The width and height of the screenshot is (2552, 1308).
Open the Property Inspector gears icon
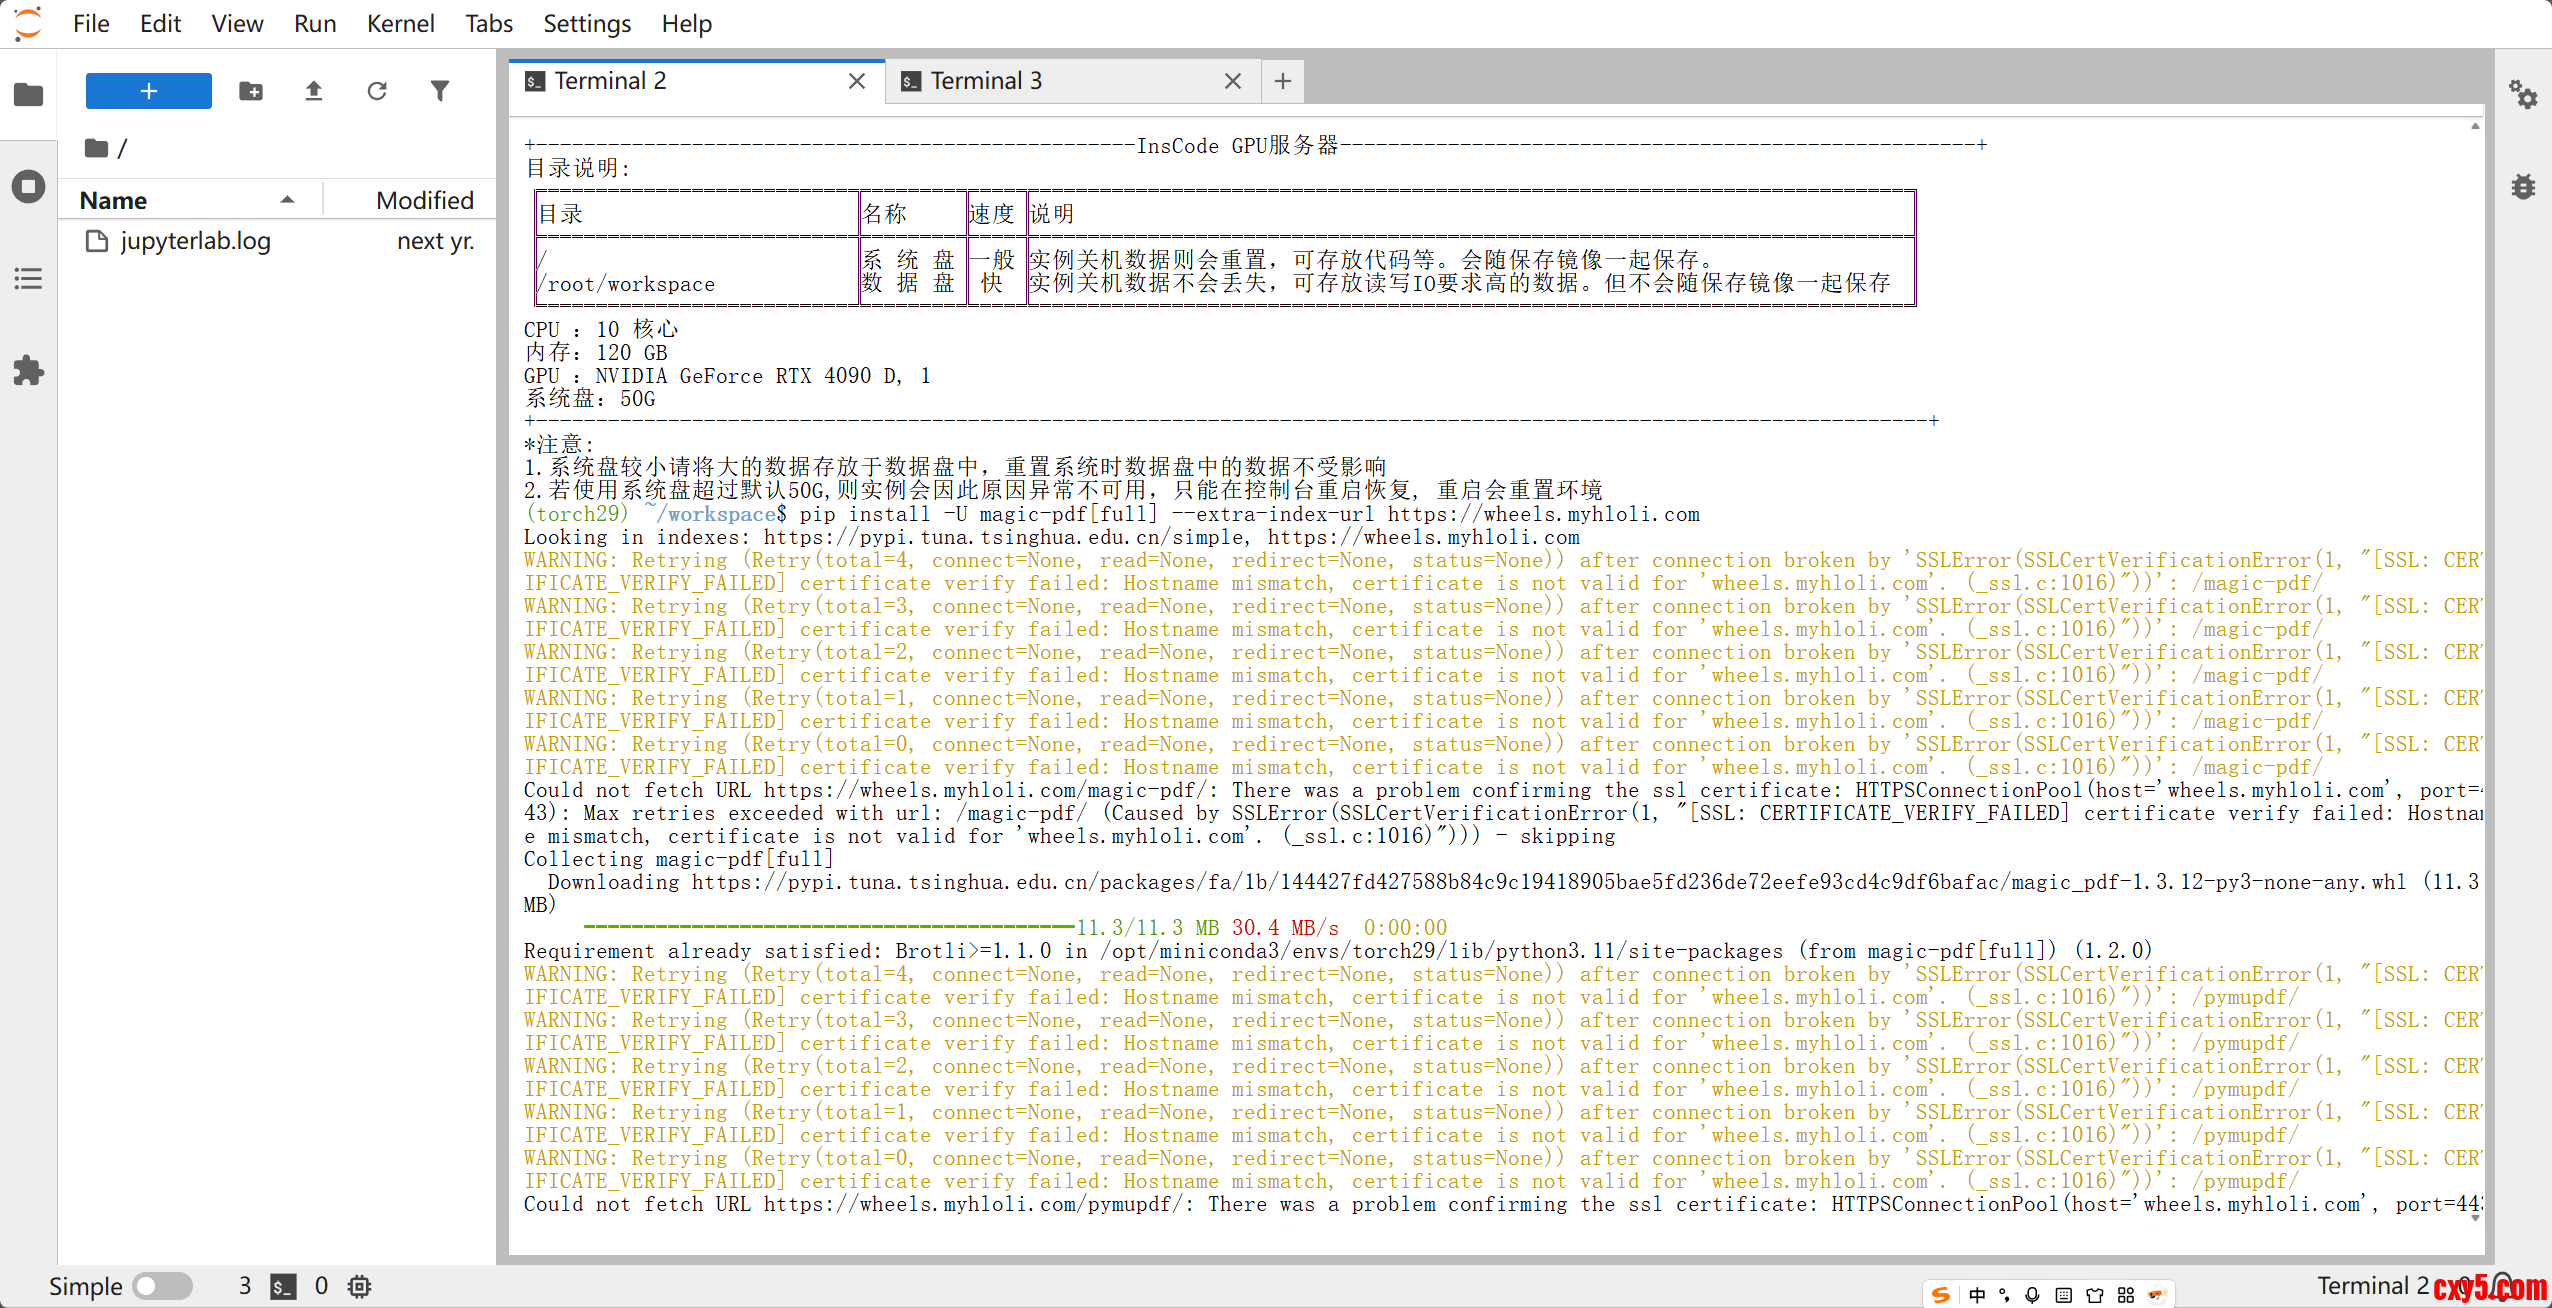(x=2523, y=95)
